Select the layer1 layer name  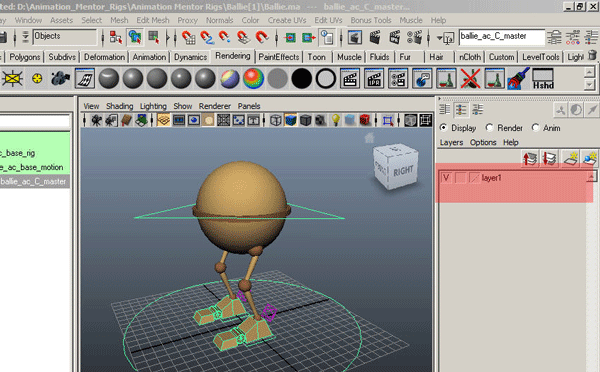(491, 178)
